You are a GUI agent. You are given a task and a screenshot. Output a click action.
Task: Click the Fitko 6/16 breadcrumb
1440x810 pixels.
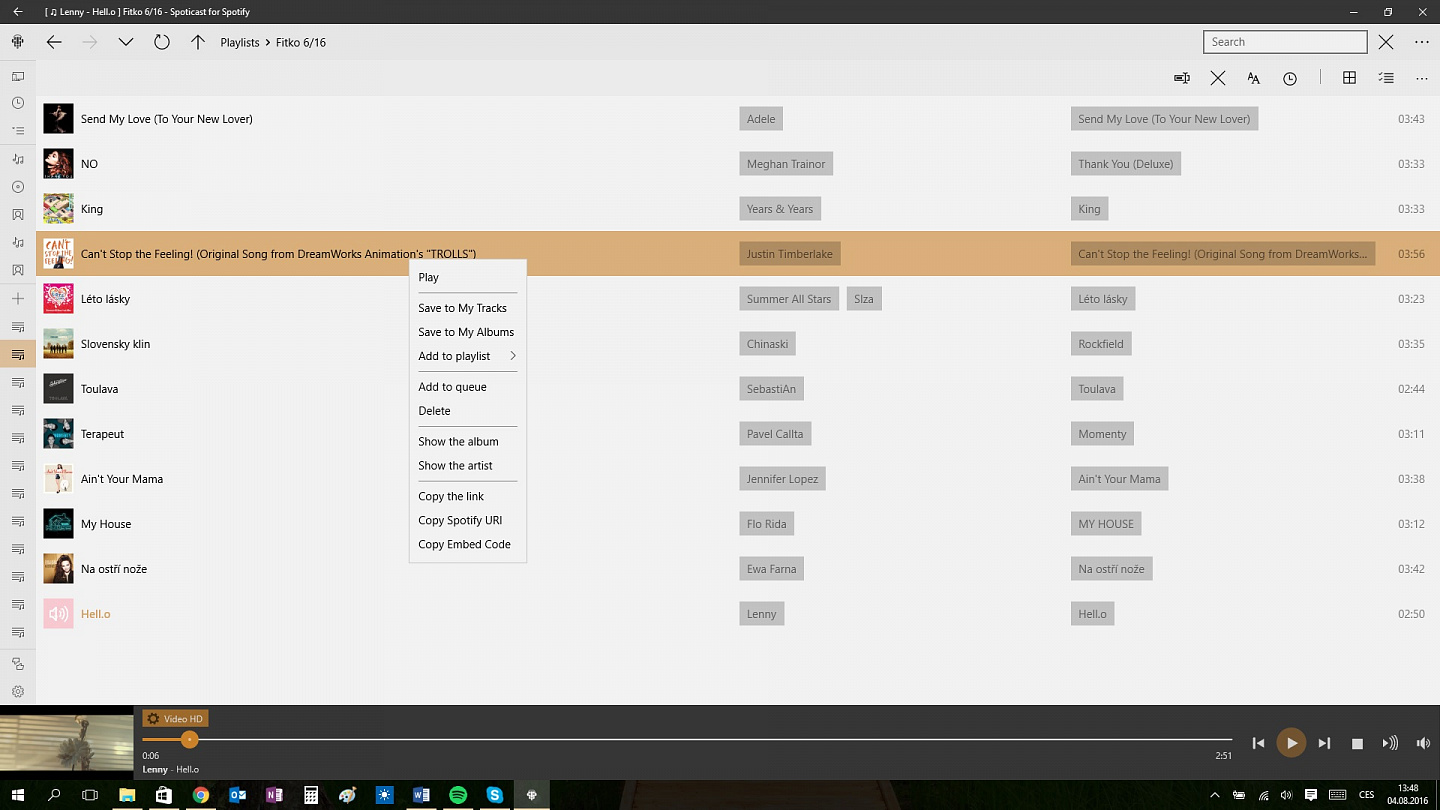[x=302, y=43]
